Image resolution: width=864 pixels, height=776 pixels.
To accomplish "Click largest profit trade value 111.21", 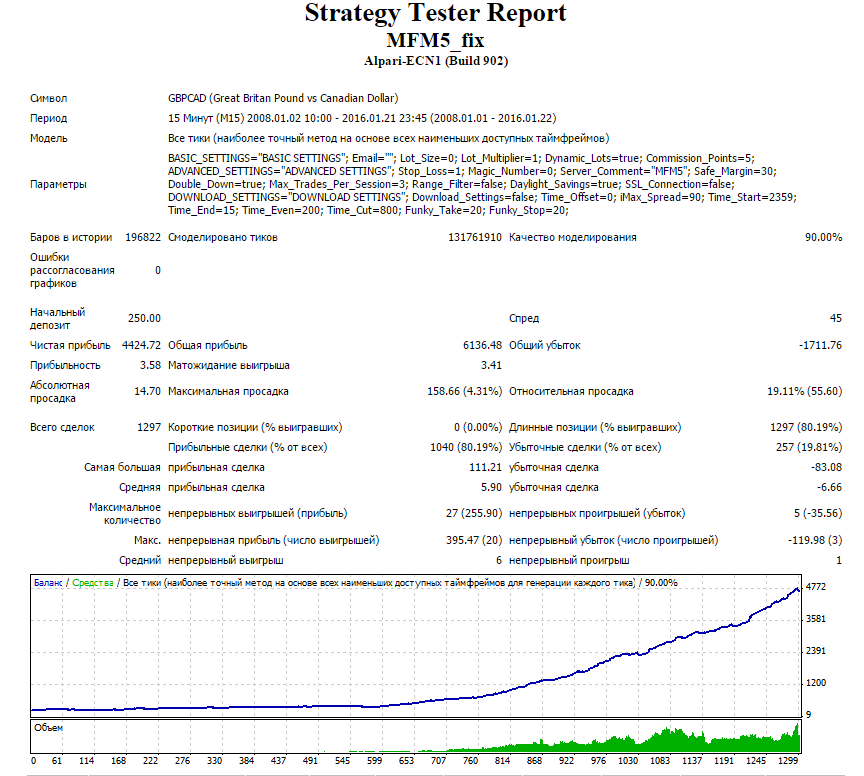I will (x=485, y=467).
